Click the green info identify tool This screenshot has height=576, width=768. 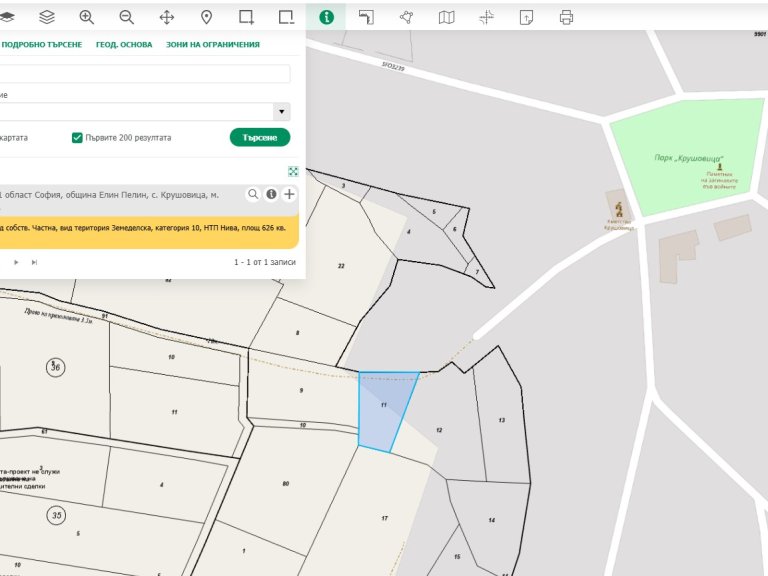click(326, 17)
